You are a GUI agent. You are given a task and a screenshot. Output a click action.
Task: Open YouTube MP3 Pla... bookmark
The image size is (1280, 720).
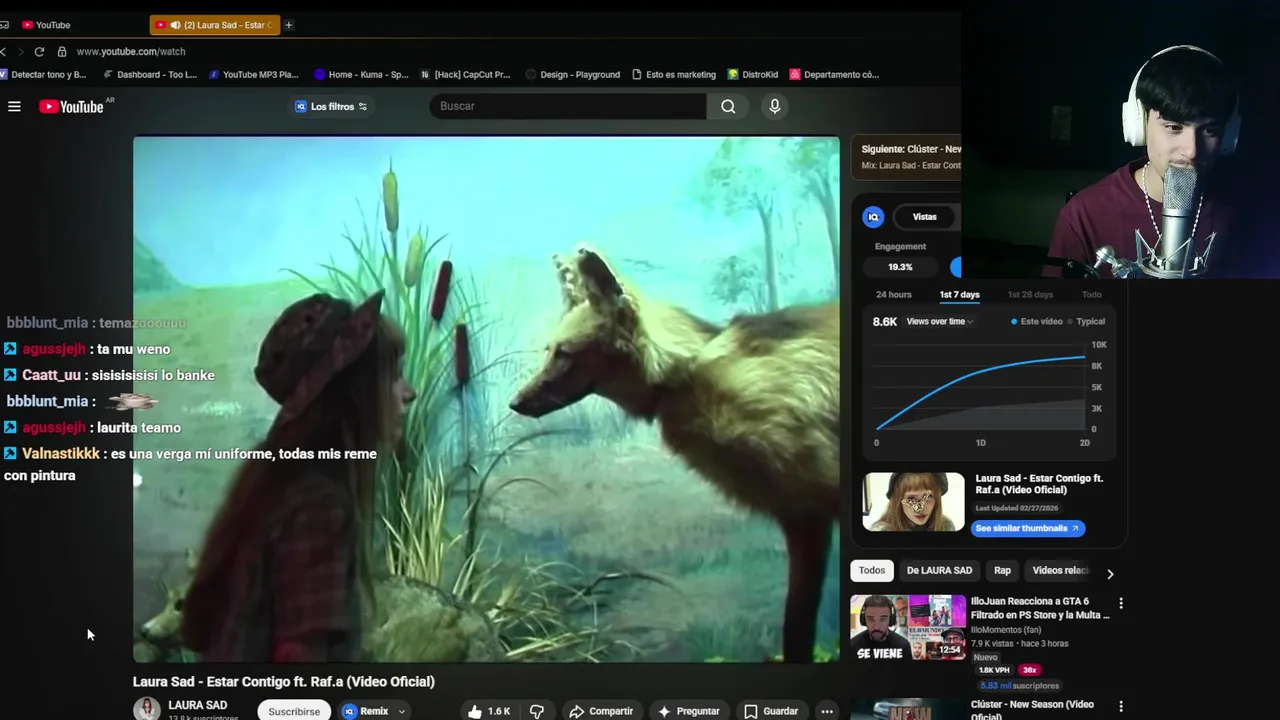(253, 74)
